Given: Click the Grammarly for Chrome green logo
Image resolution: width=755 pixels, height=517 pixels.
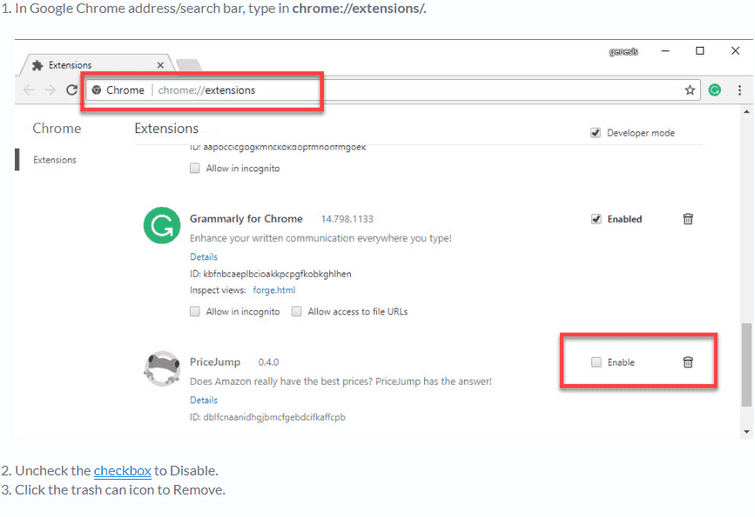Looking at the screenshot, I should [x=162, y=225].
